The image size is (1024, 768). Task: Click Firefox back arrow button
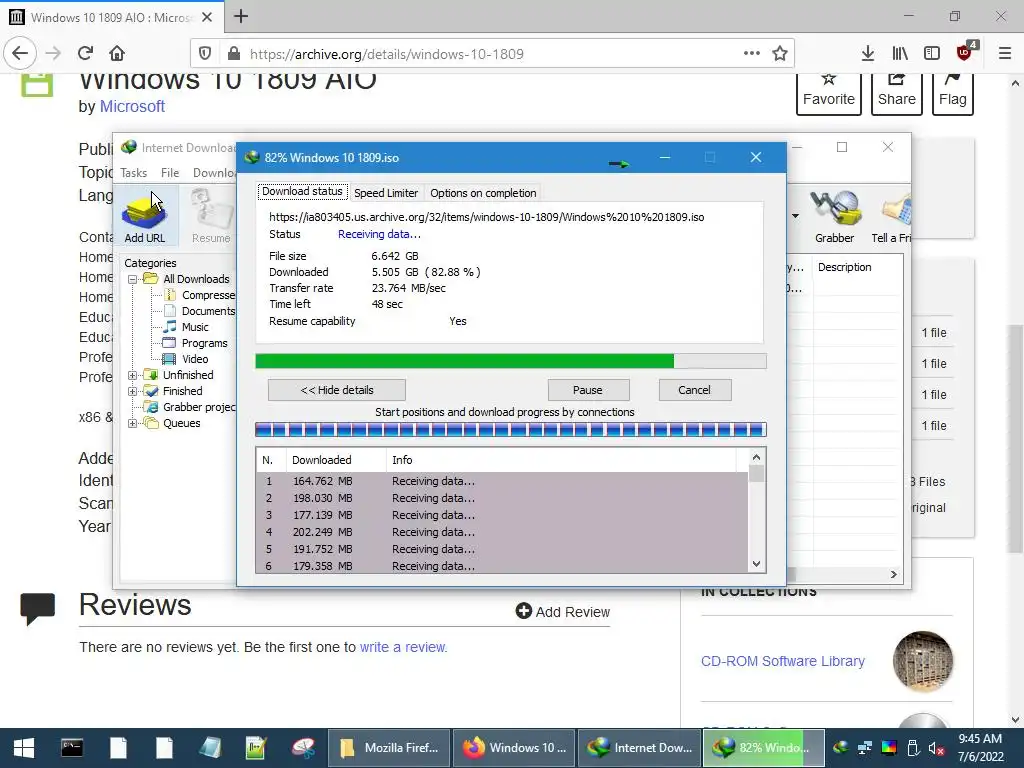click(x=20, y=53)
